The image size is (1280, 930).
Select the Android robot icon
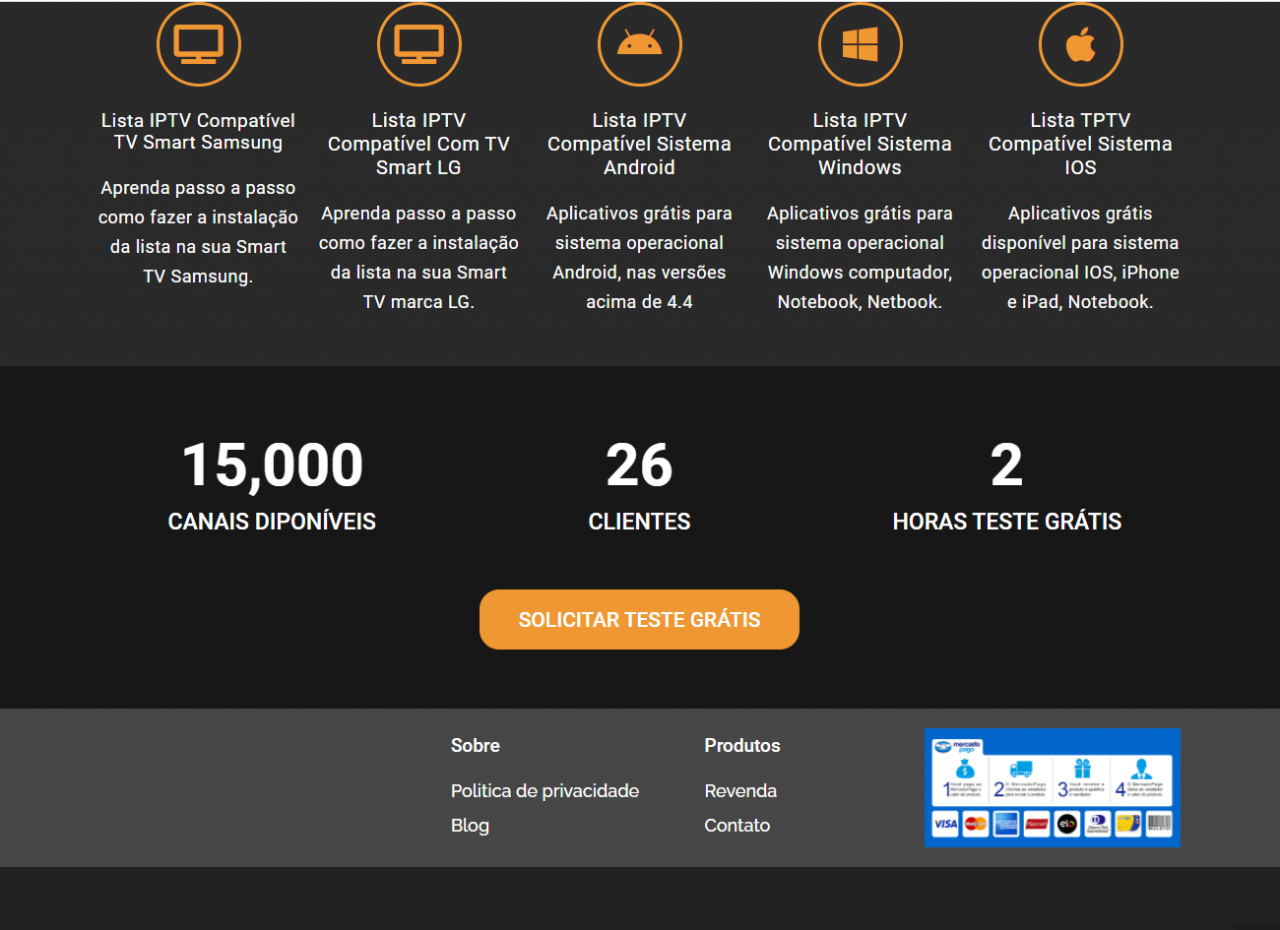click(639, 44)
